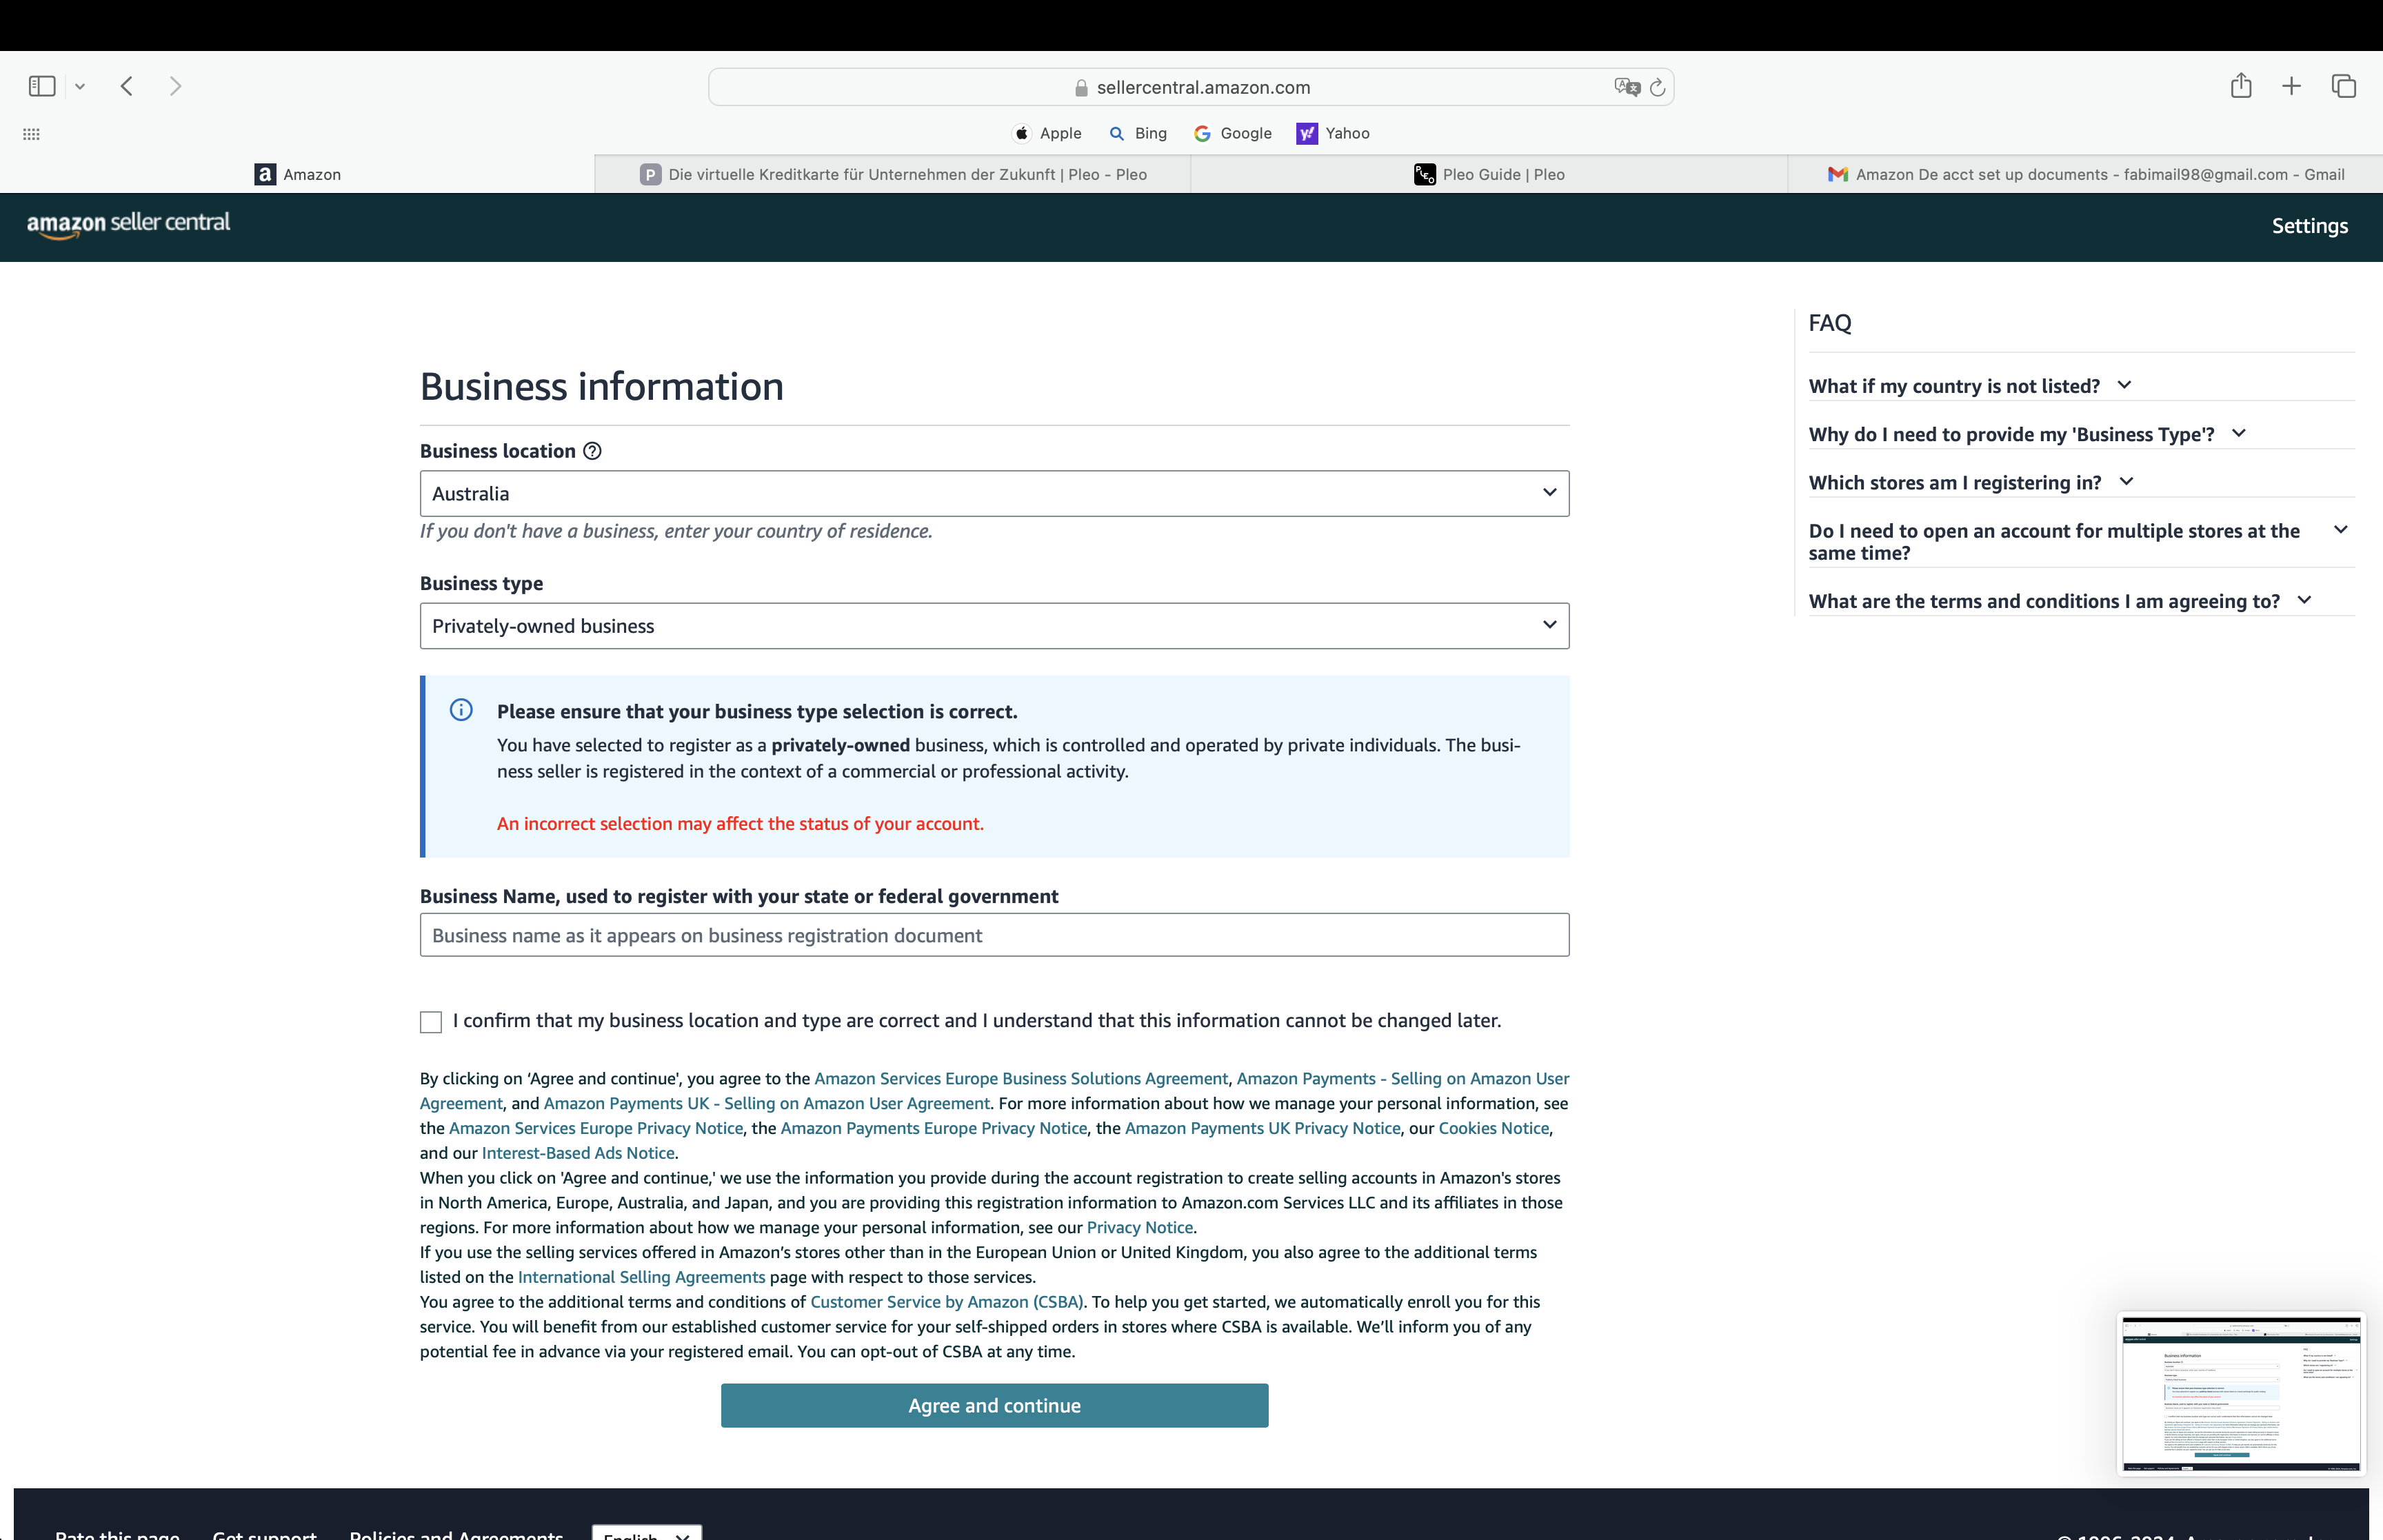Screen dimensions: 2383x1540
Task: Click the Agree and continue button
Action: click(x=994, y=1405)
